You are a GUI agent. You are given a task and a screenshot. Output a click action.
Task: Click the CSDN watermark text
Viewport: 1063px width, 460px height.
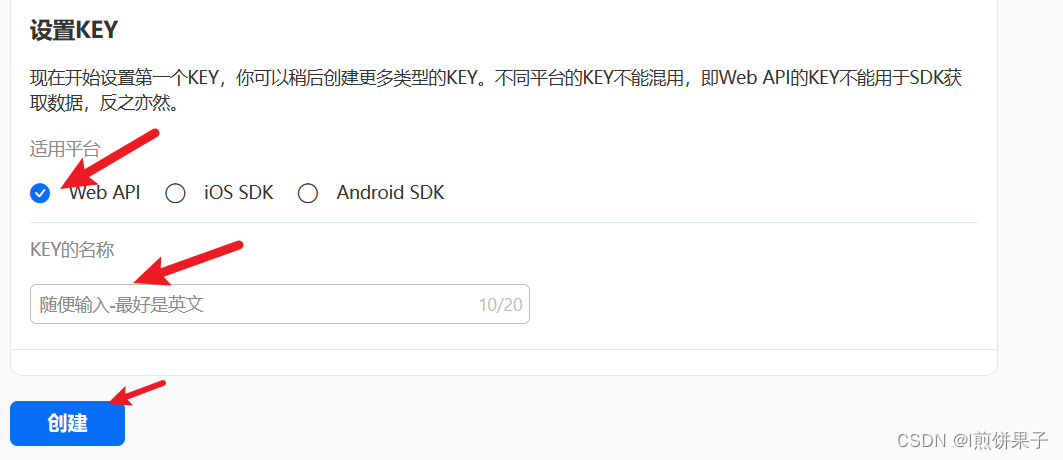tap(921, 440)
